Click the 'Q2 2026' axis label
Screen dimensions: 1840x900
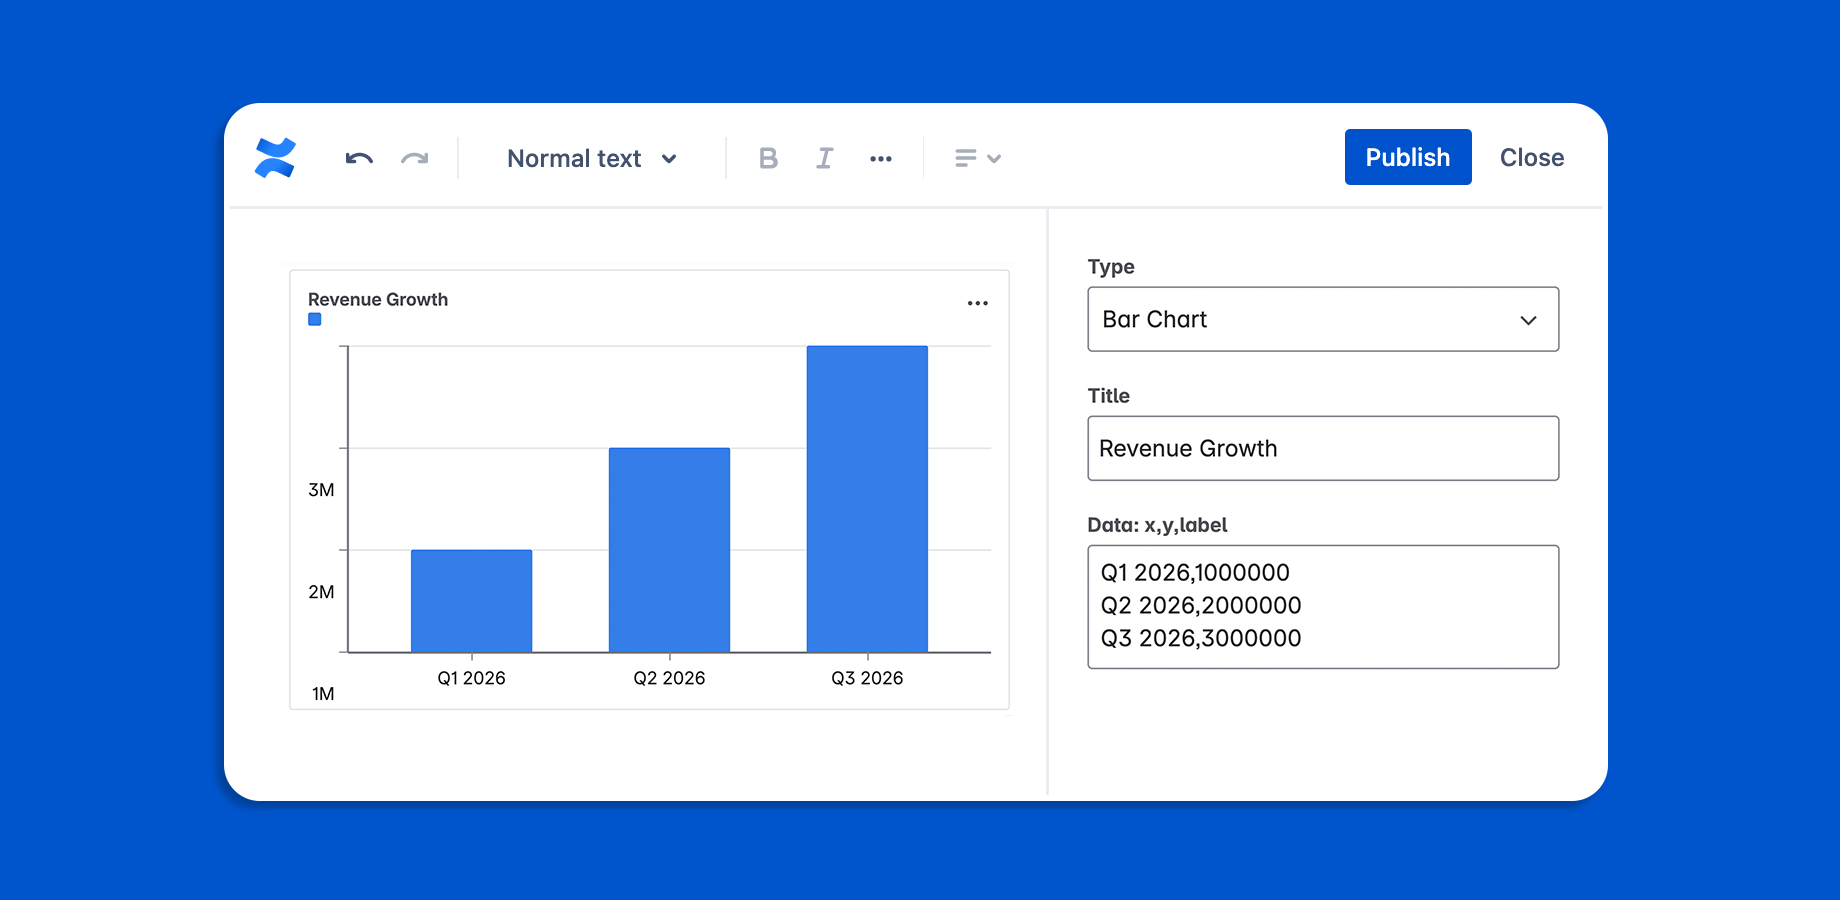670,678
